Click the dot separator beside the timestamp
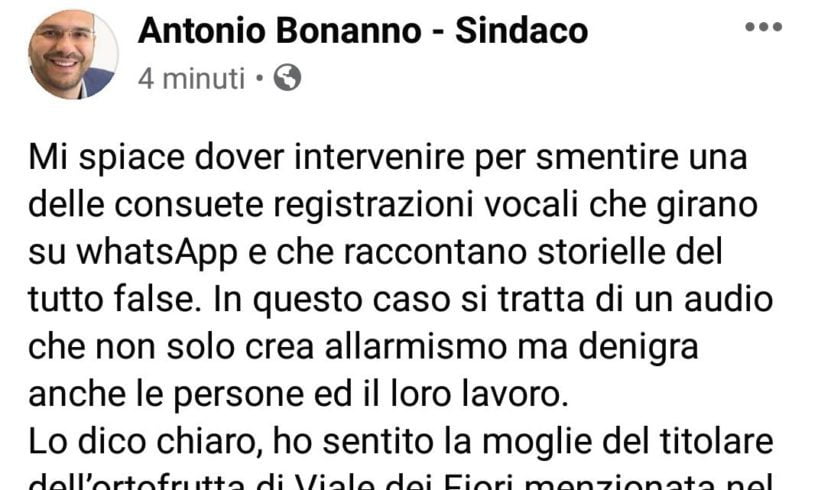Screen dimensions: 818x490 259,79
